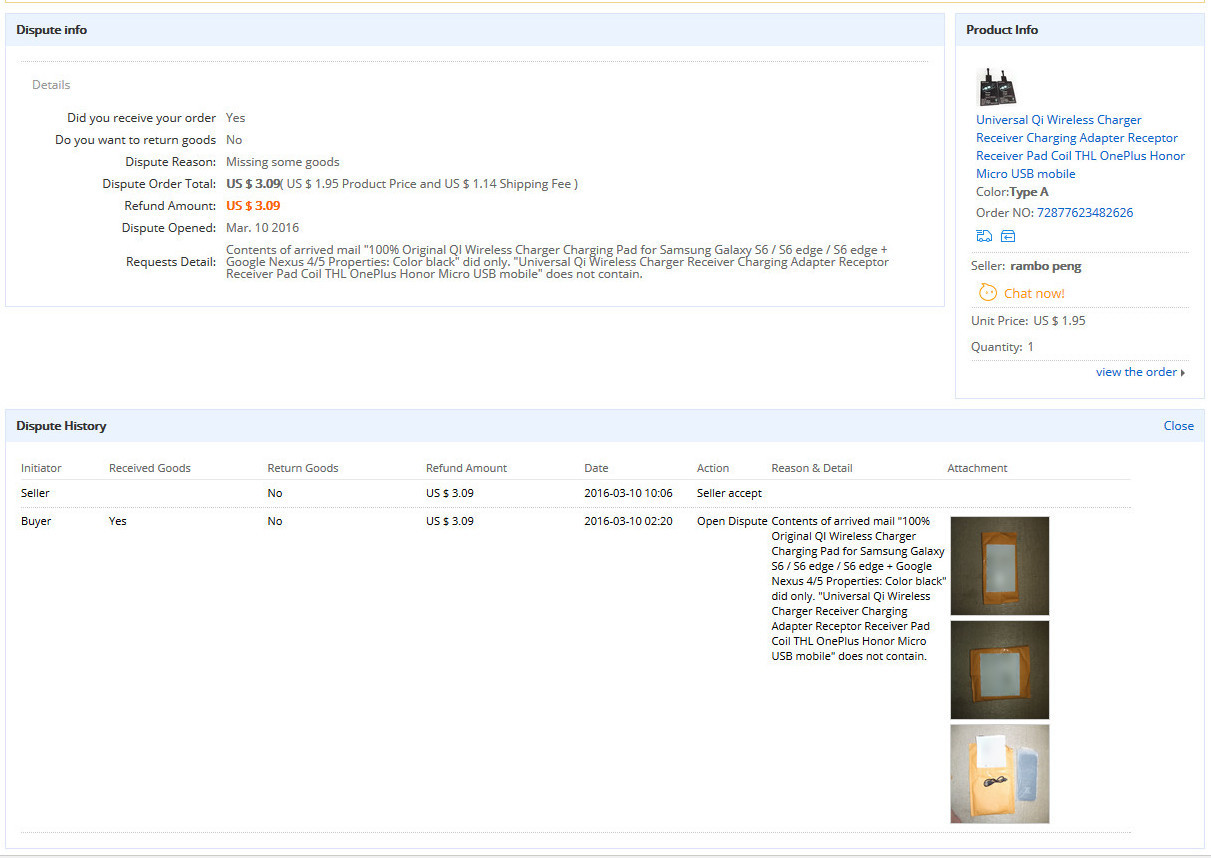Click the orange Refund Amount US $ 3.09
Viewport: 1211px width, 858px height.
pos(253,206)
